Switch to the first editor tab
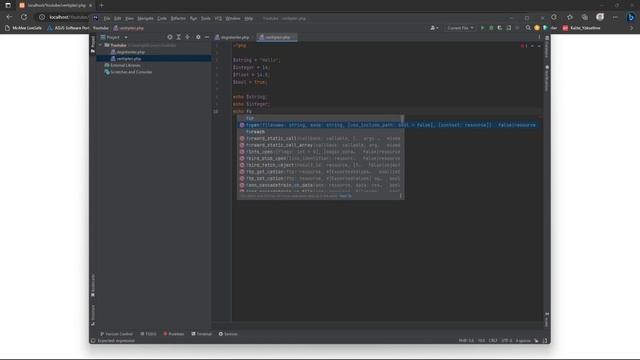Viewport: 640px width, 360px height. tap(234, 37)
